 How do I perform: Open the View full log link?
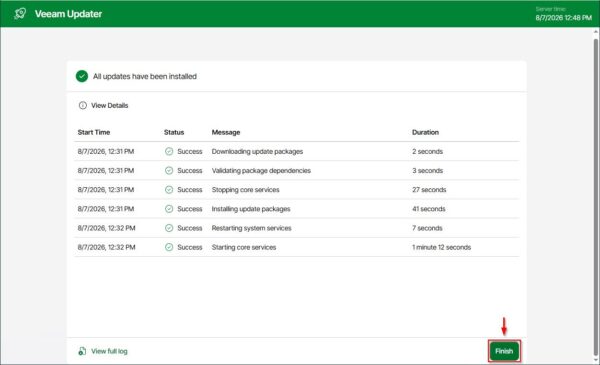pyautogui.click(x=109, y=351)
